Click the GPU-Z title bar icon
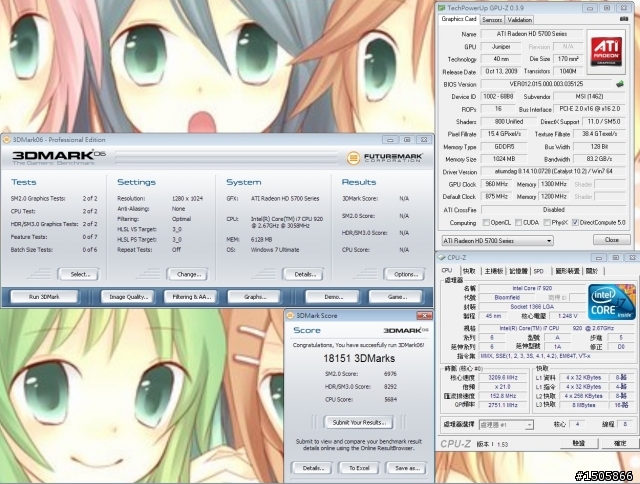Screen dimensions: 640x484 442,8
